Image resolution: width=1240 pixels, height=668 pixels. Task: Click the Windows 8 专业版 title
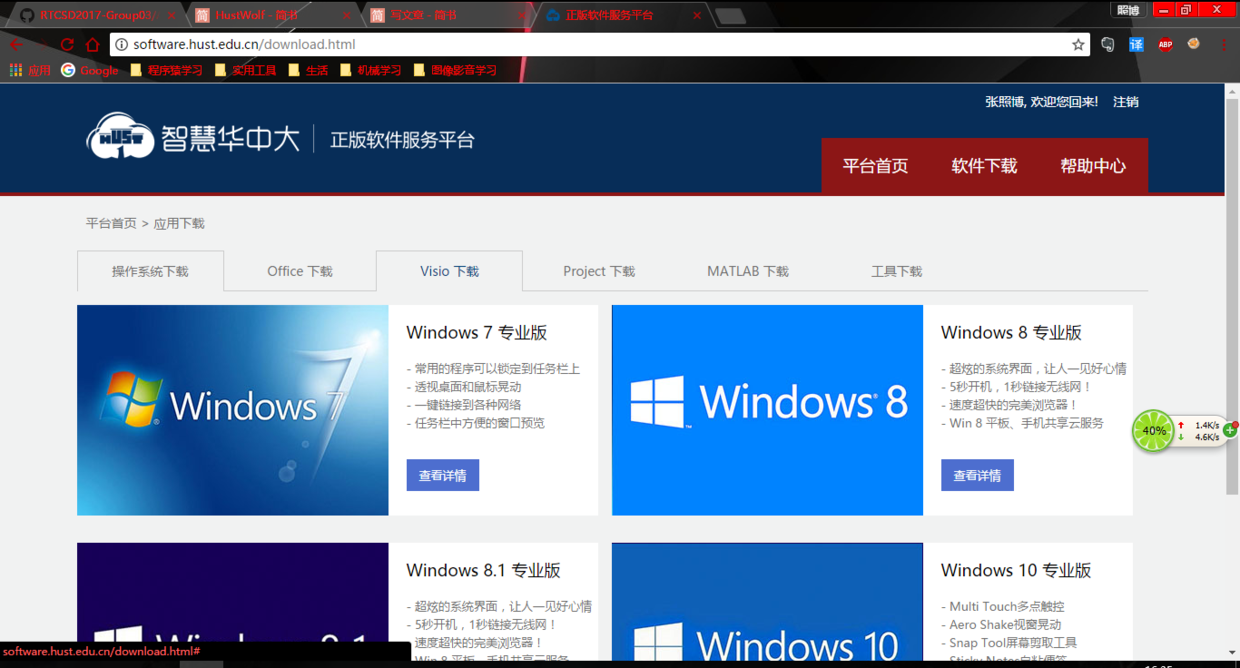coord(1011,333)
